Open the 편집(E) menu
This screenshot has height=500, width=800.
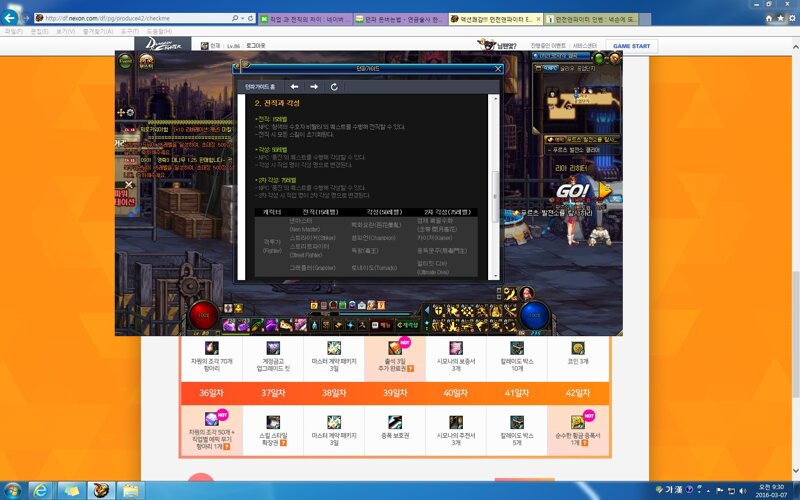pos(39,32)
